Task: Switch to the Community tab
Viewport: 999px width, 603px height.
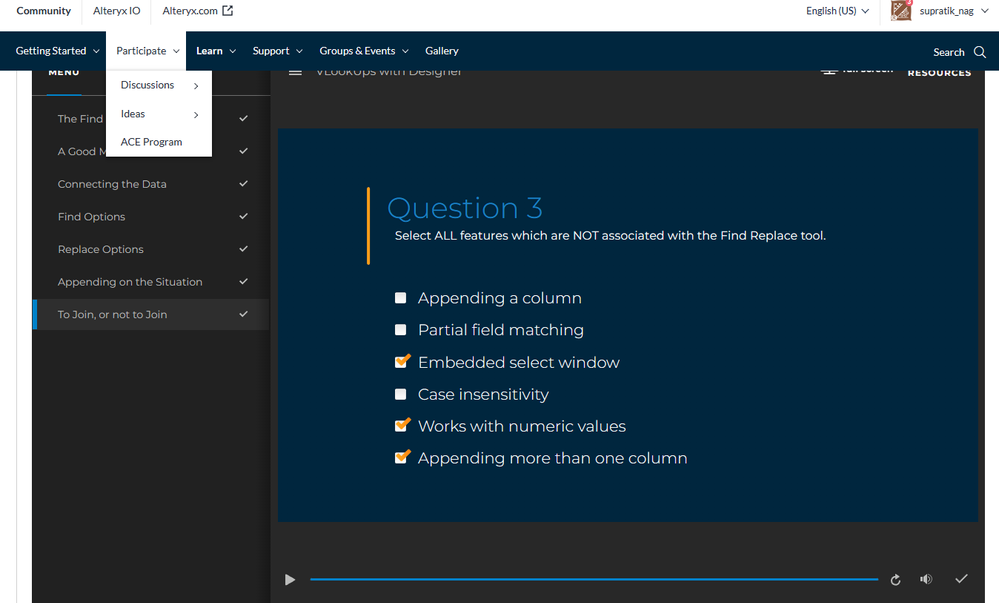Action: 43,10
